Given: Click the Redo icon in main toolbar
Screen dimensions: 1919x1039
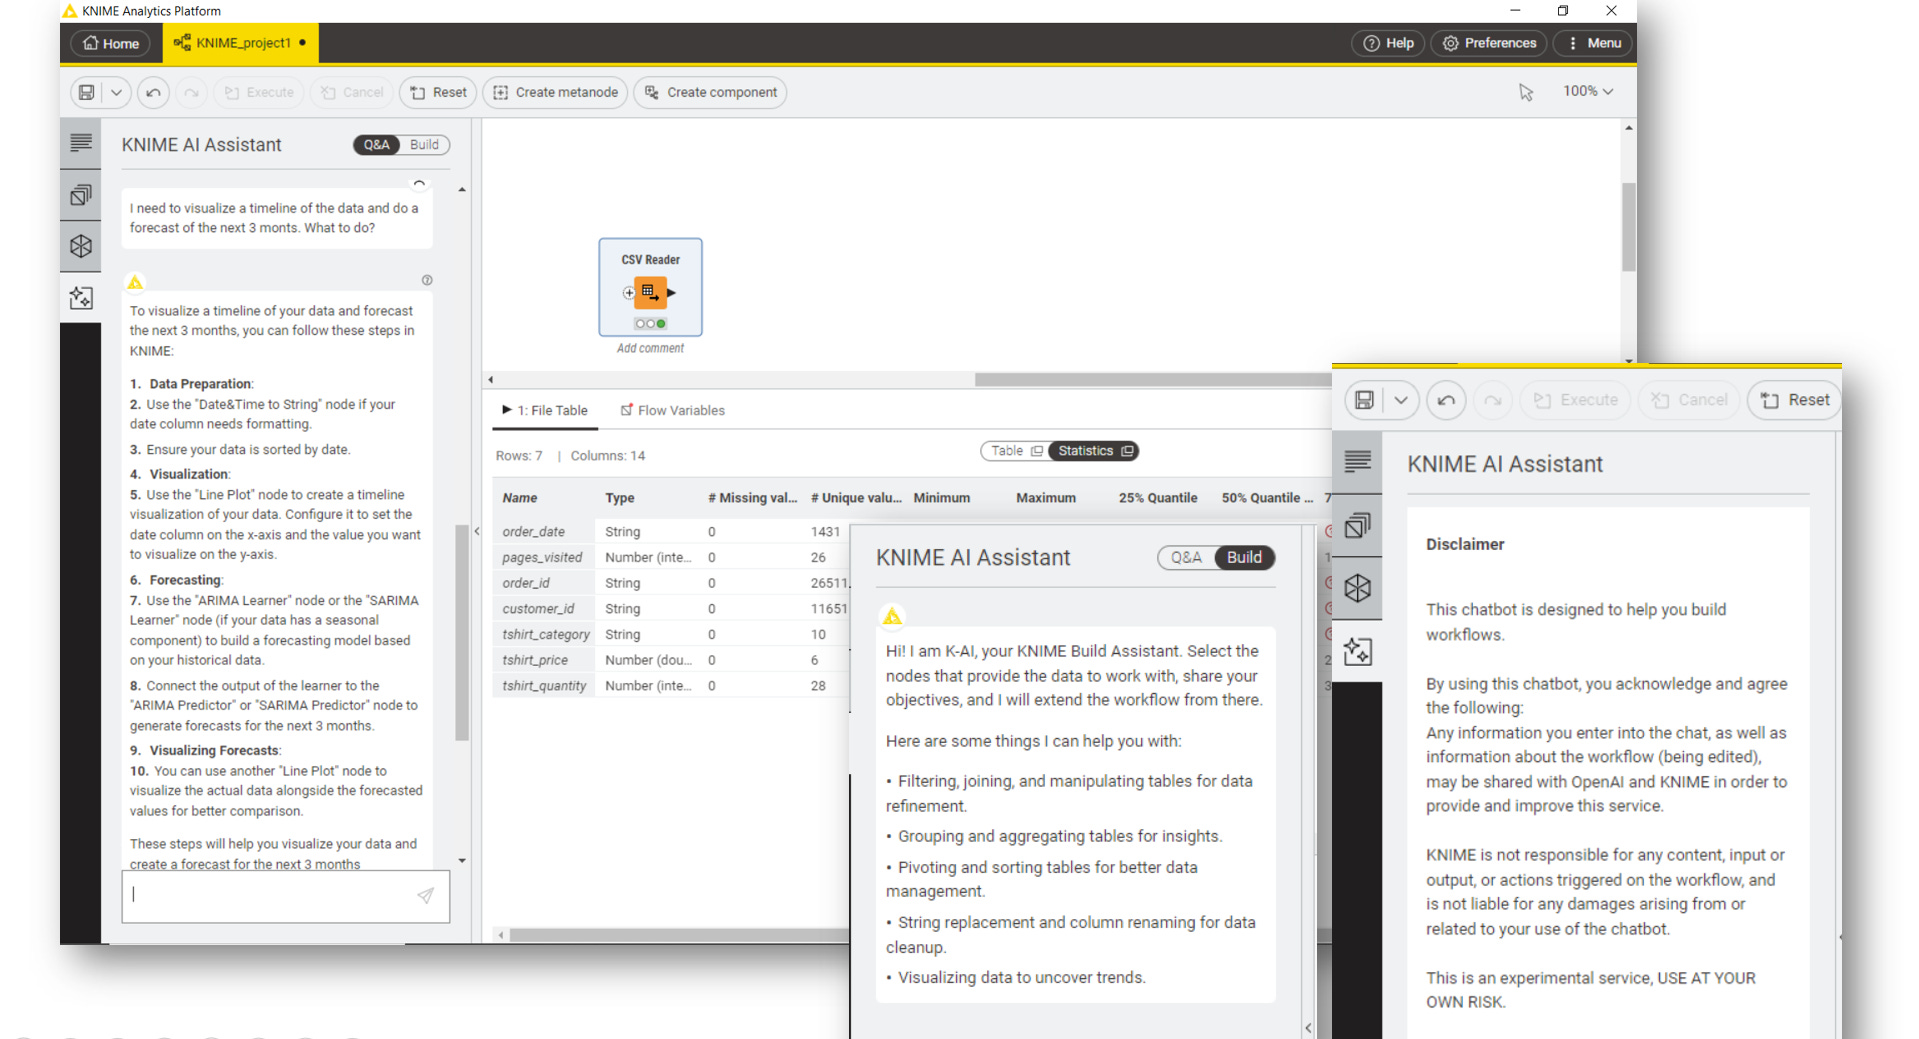Looking at the screenshot, I should tap(191, 92).
